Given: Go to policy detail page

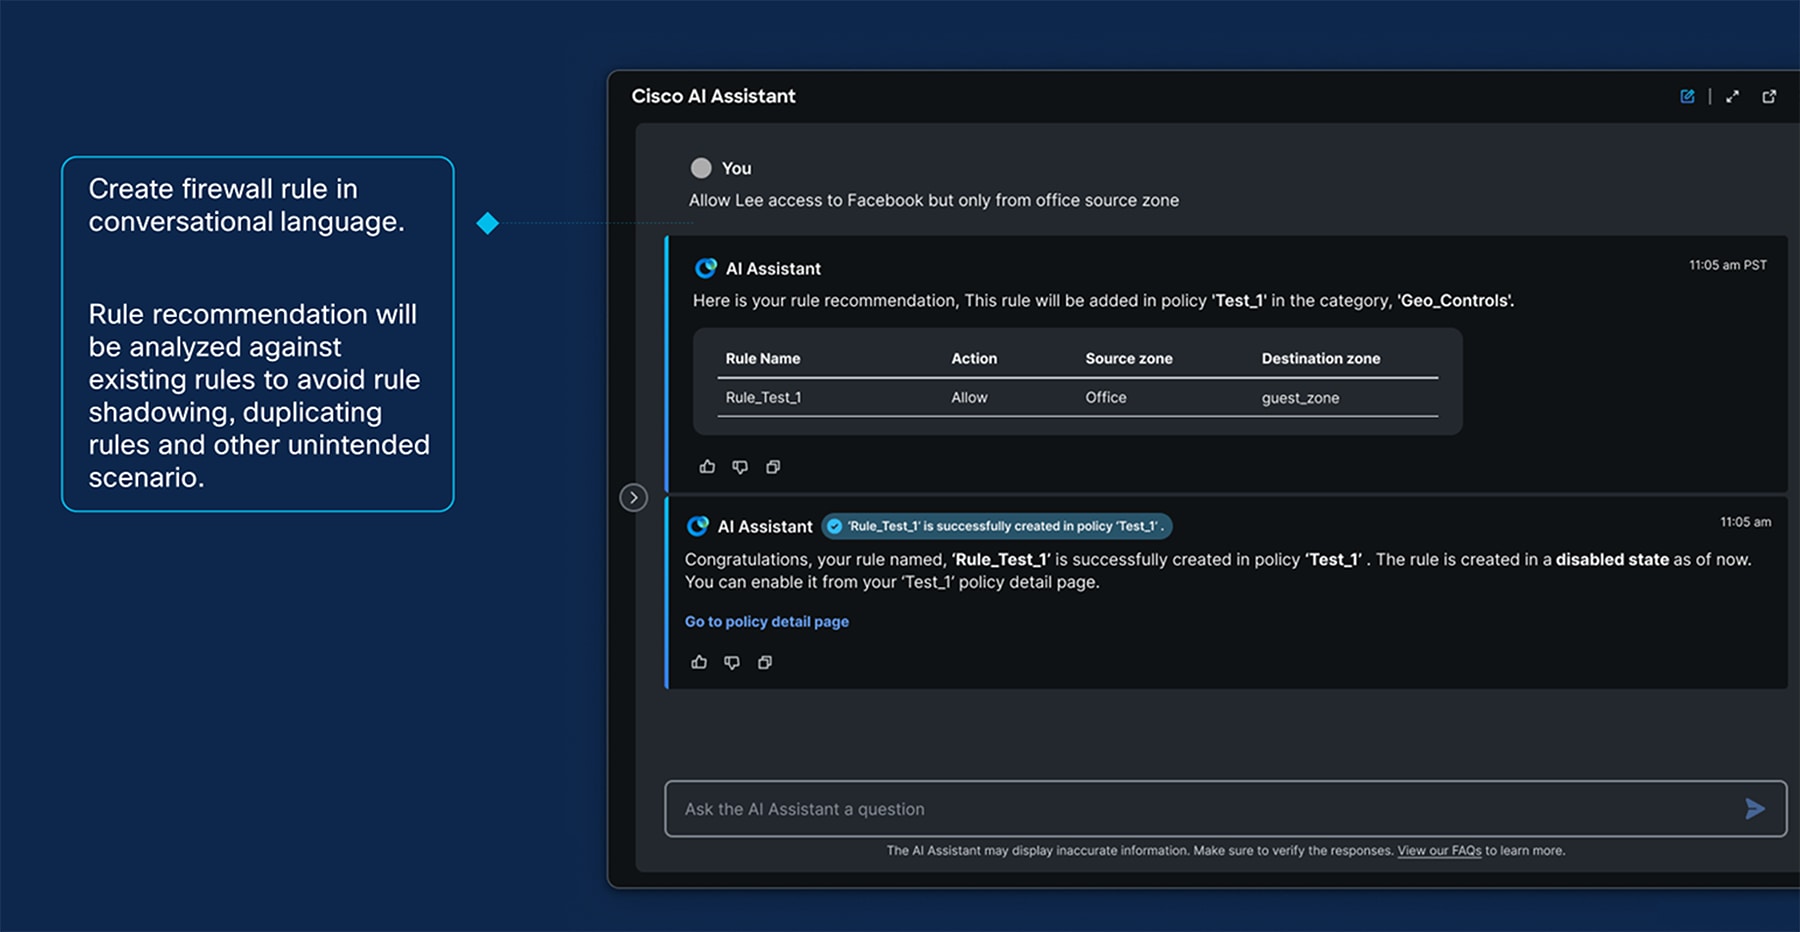Looking at the screenshot, I should click(766, 621).
